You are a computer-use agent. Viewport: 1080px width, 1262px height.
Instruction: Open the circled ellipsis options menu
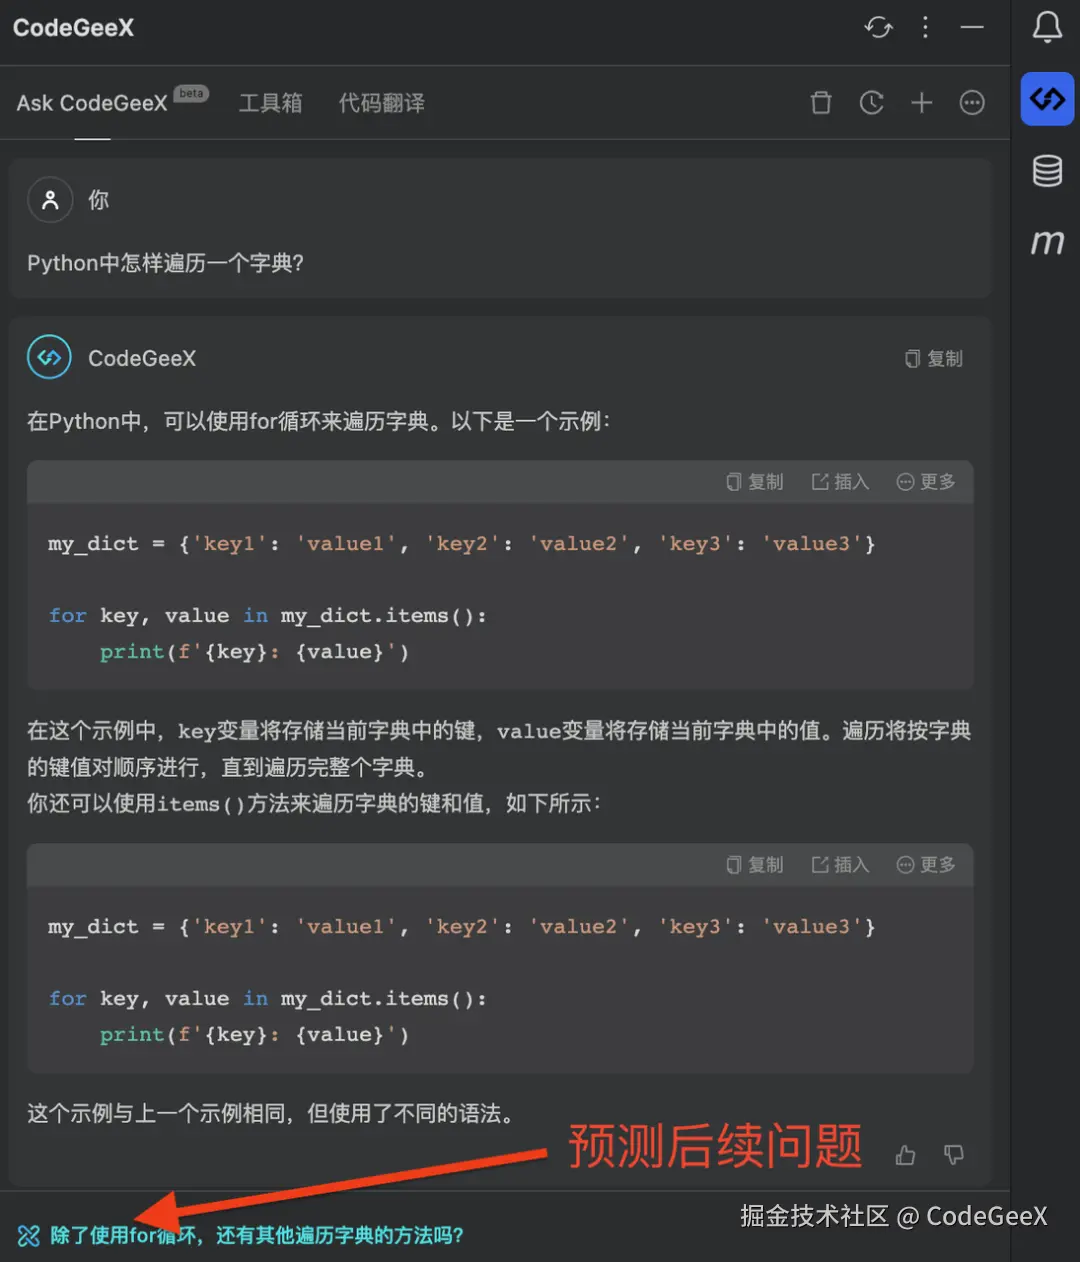click(x=972, y=102)
